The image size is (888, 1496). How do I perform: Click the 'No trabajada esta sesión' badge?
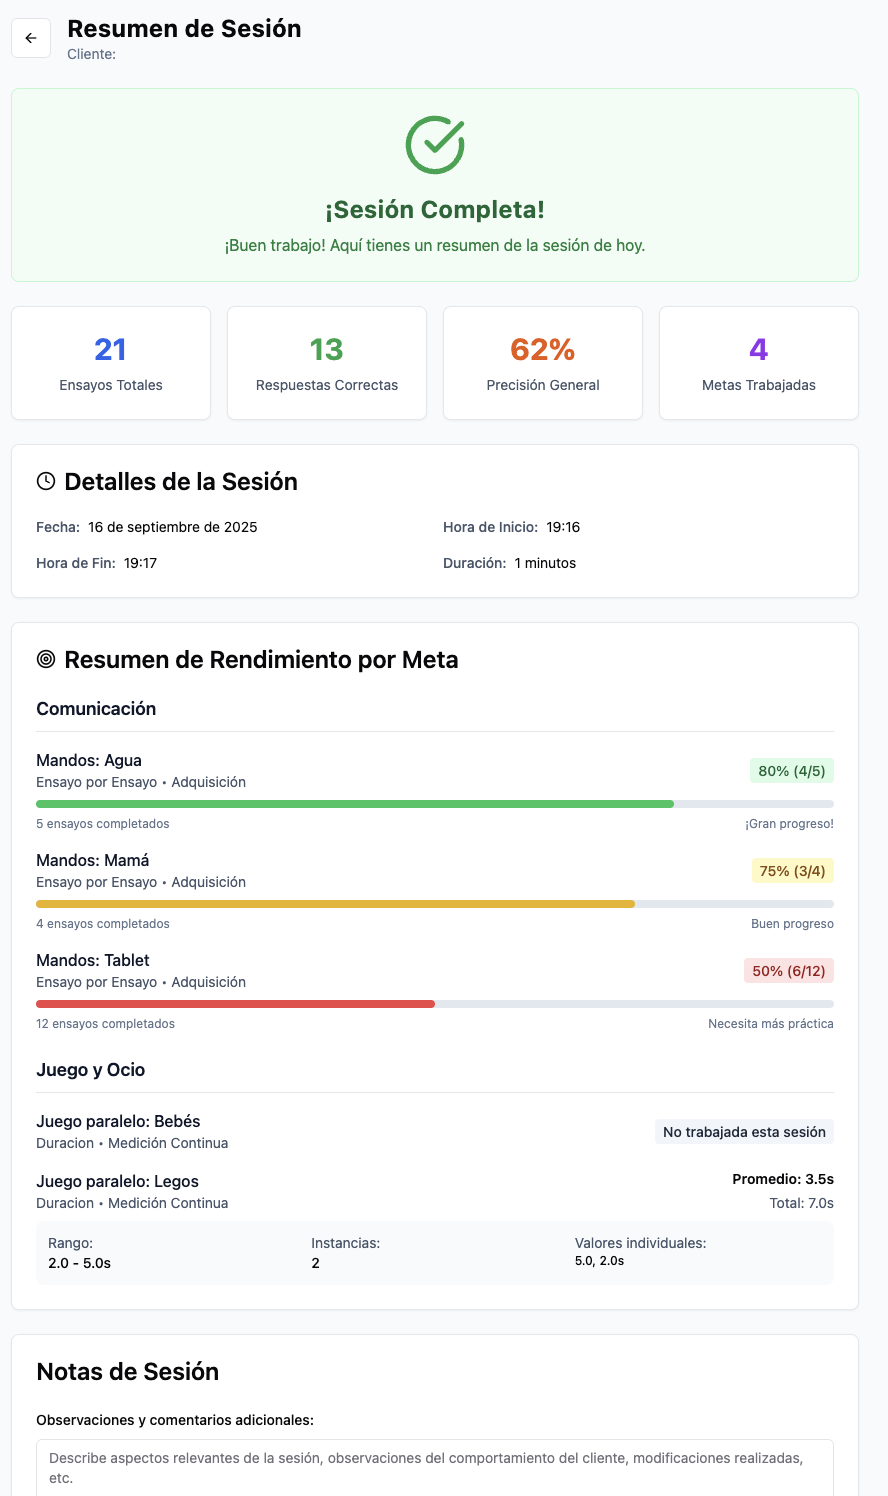tap(744, 1132)
